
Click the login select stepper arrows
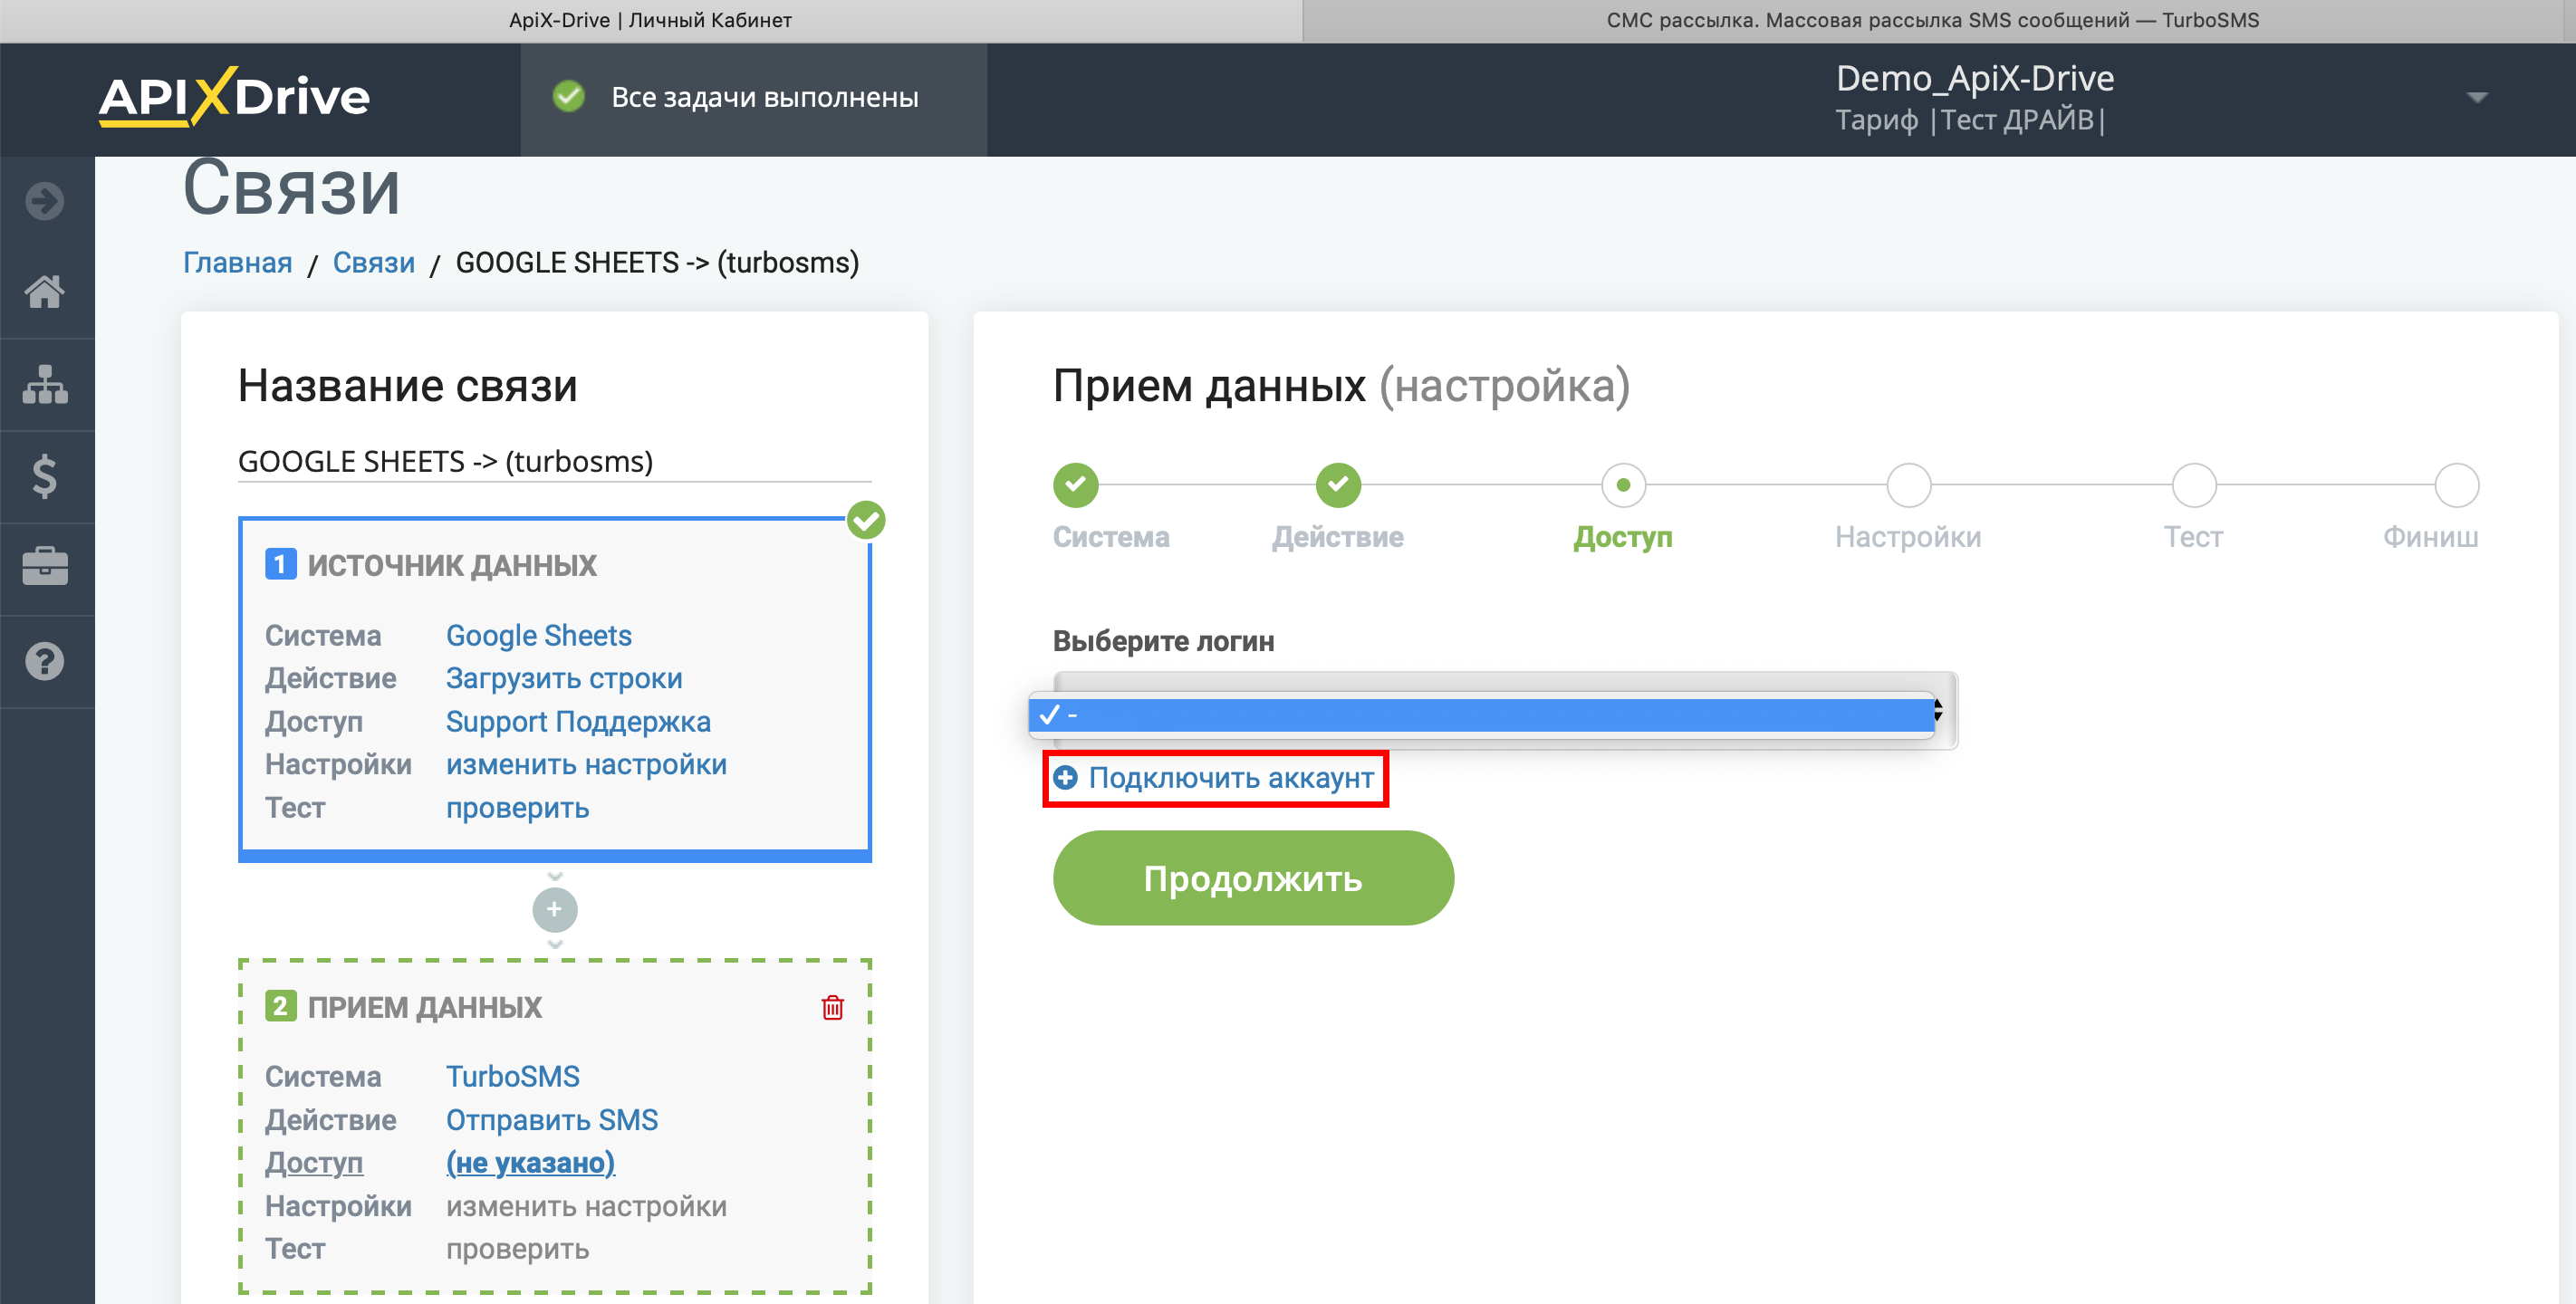[x=1938, y=710]
